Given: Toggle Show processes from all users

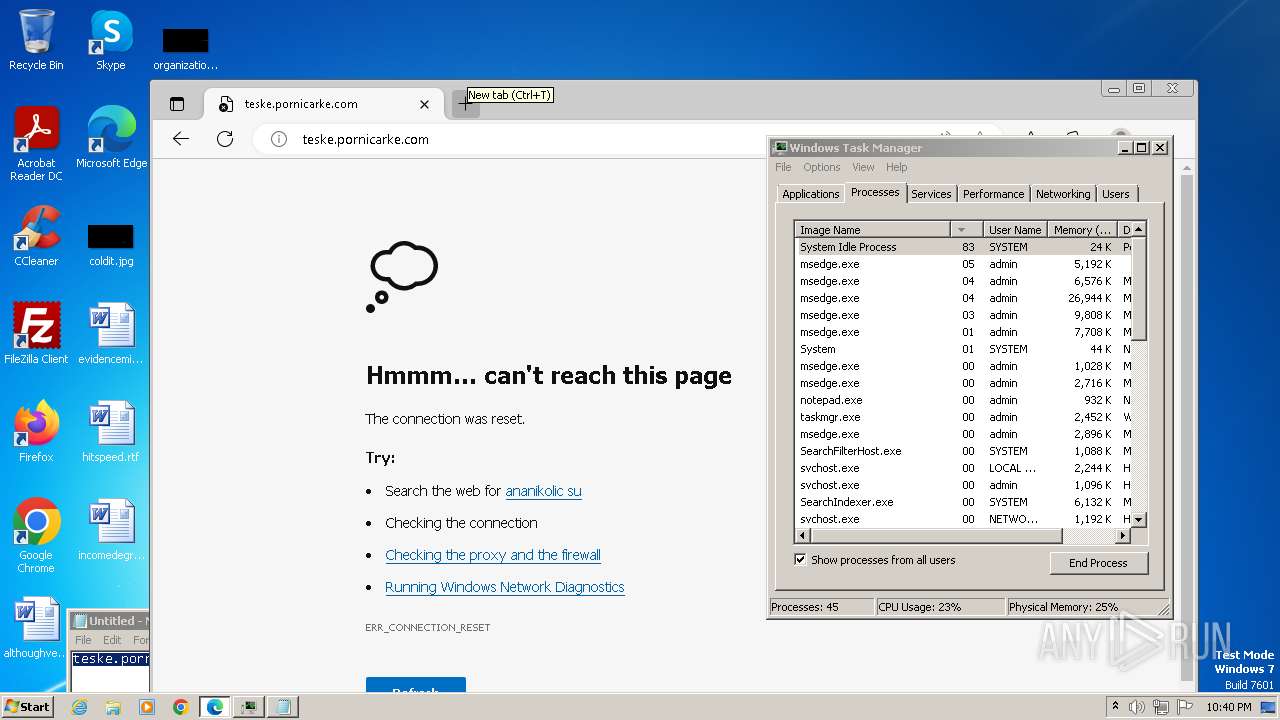Looking at the screenshot, I should click(x=800, y=560).
